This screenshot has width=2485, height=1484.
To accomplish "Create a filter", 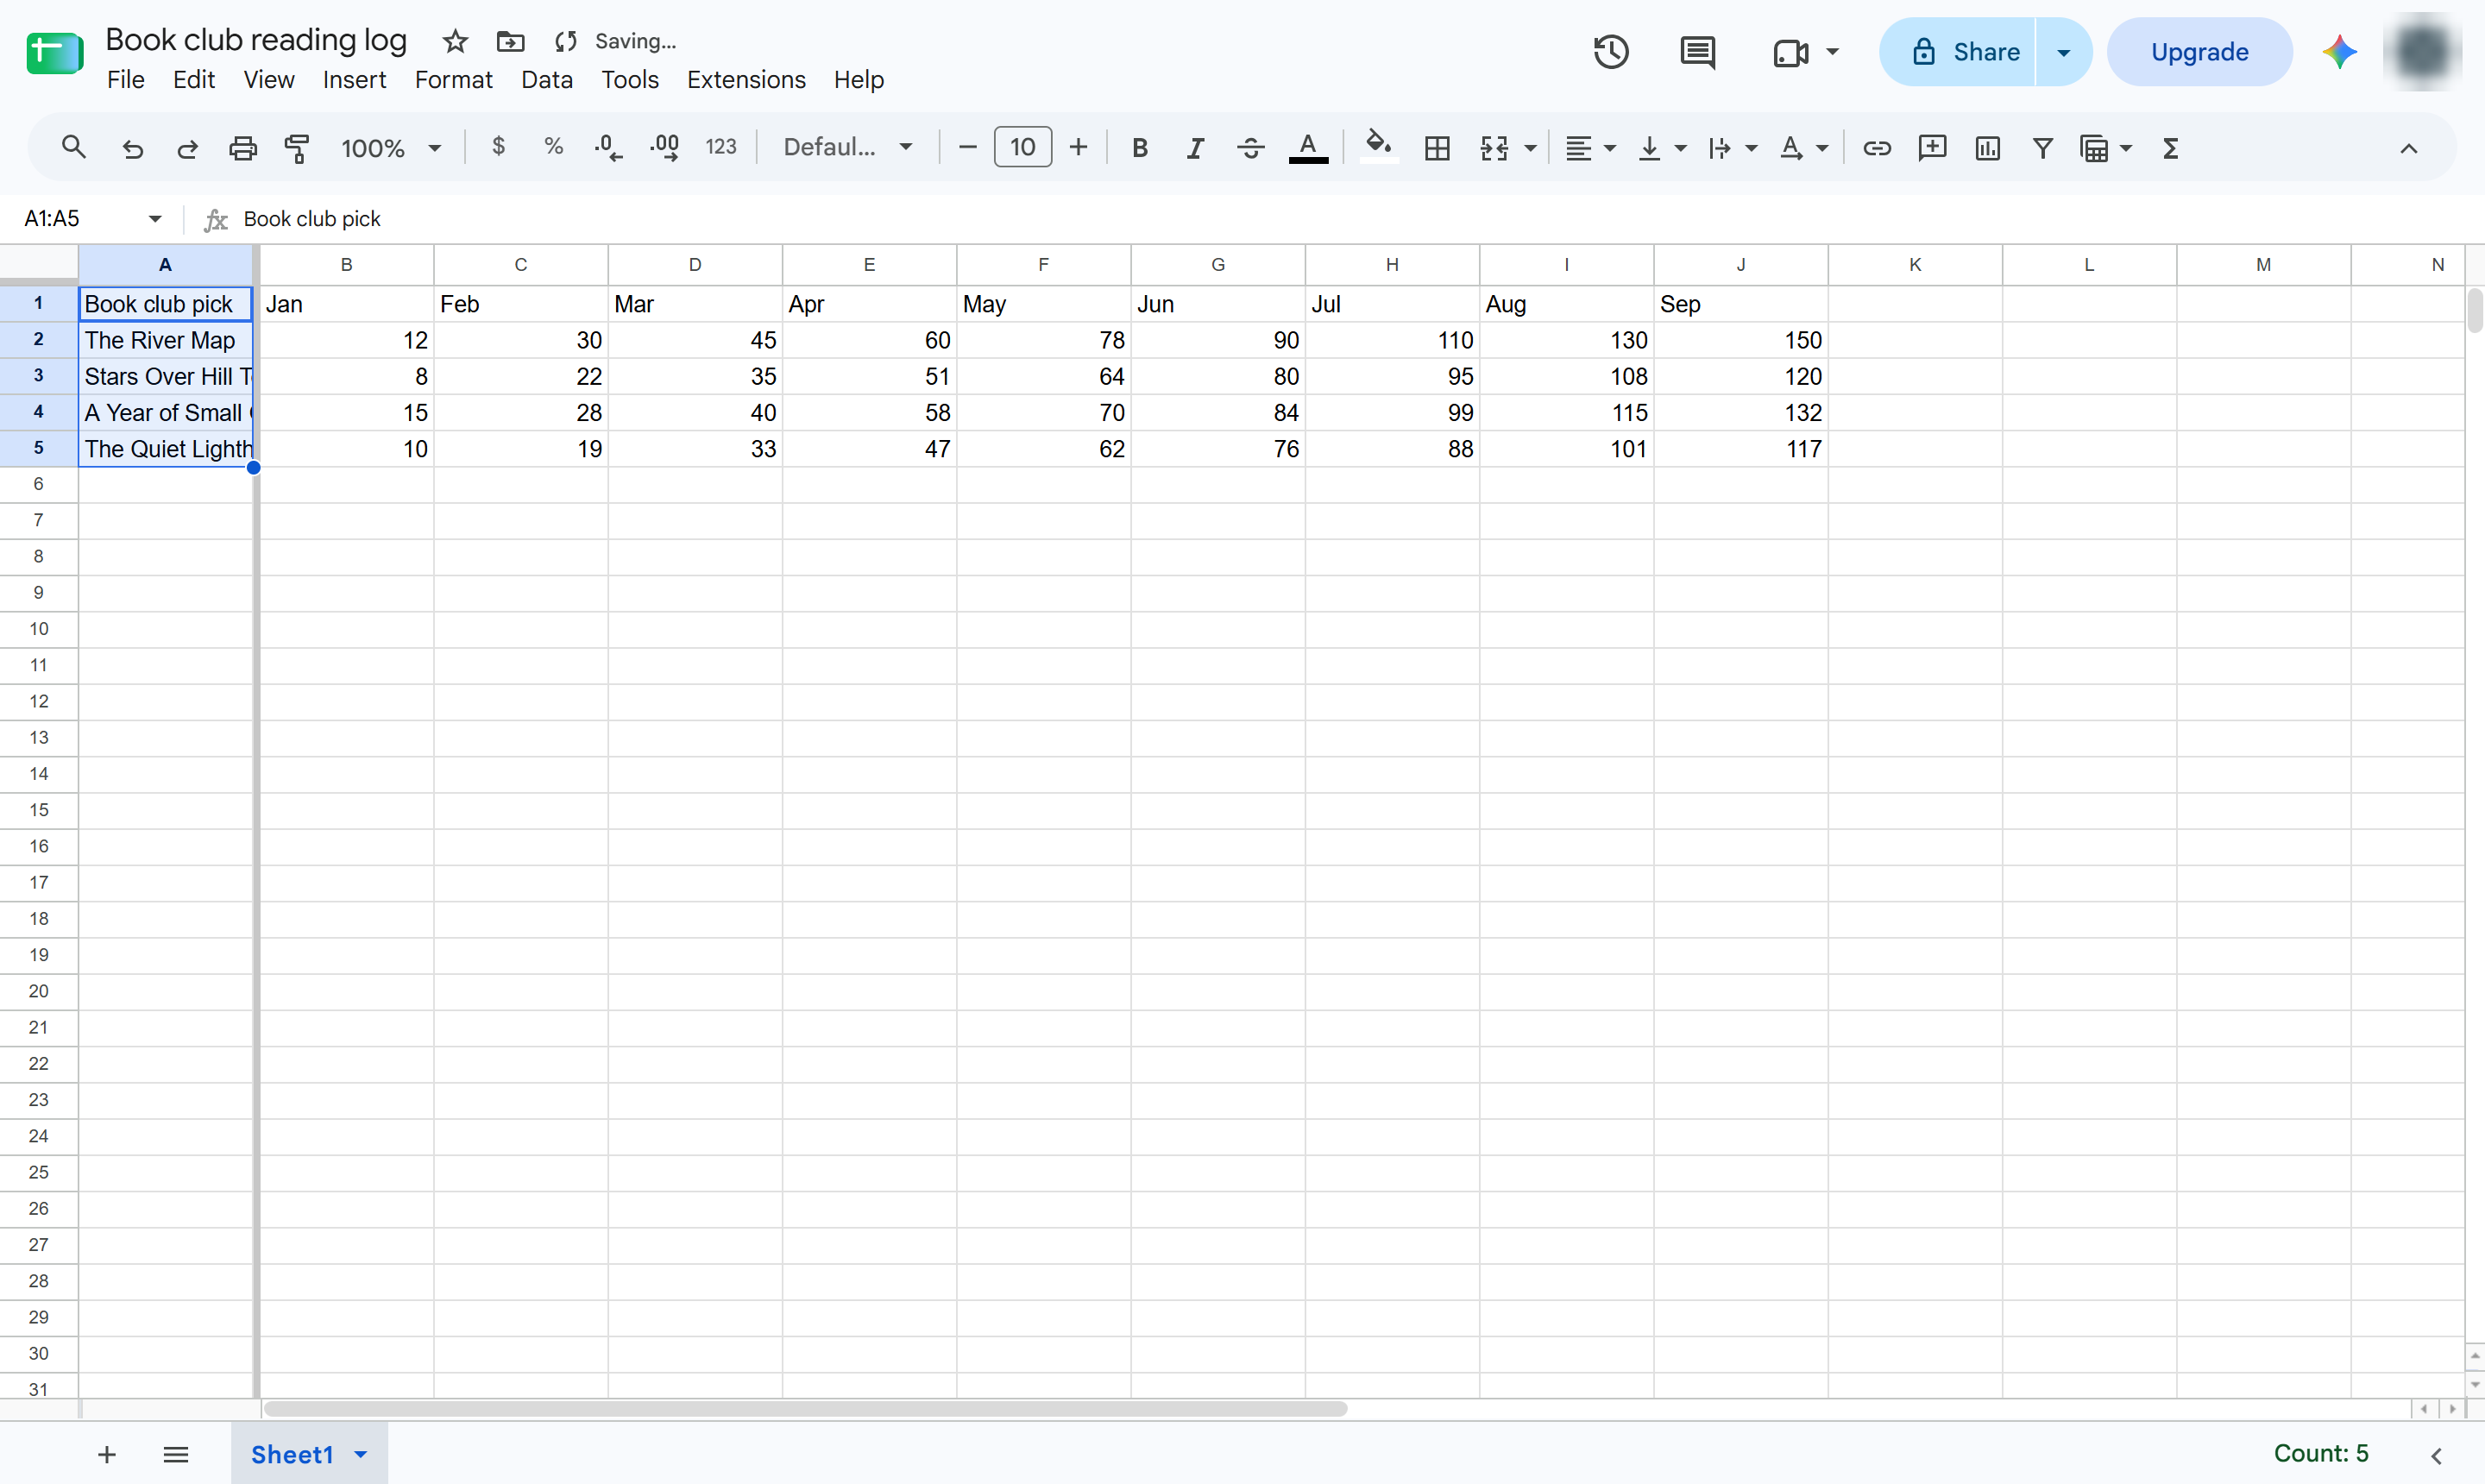I will (2043, 148).
